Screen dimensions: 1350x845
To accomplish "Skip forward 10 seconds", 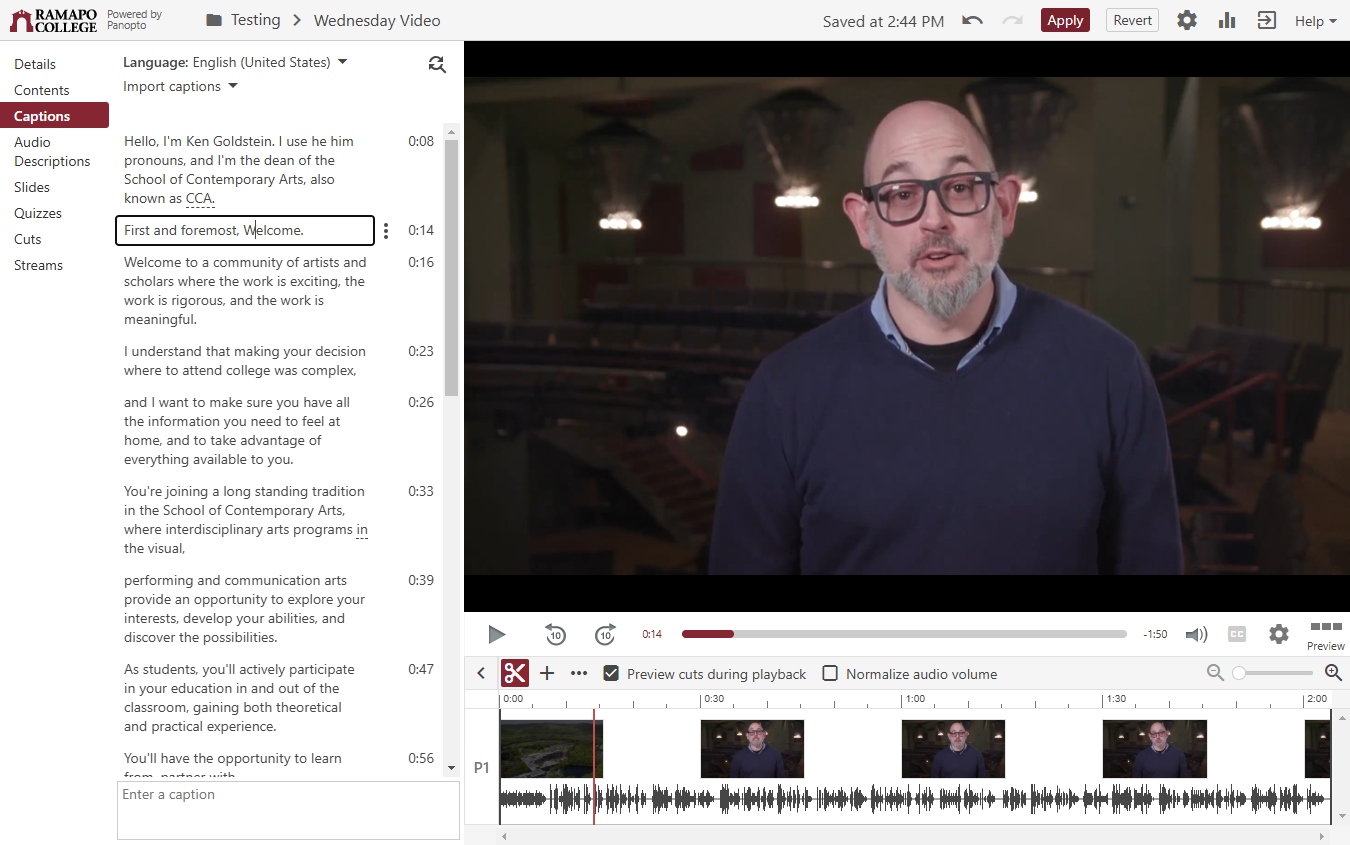I will [x=605, y=634].
